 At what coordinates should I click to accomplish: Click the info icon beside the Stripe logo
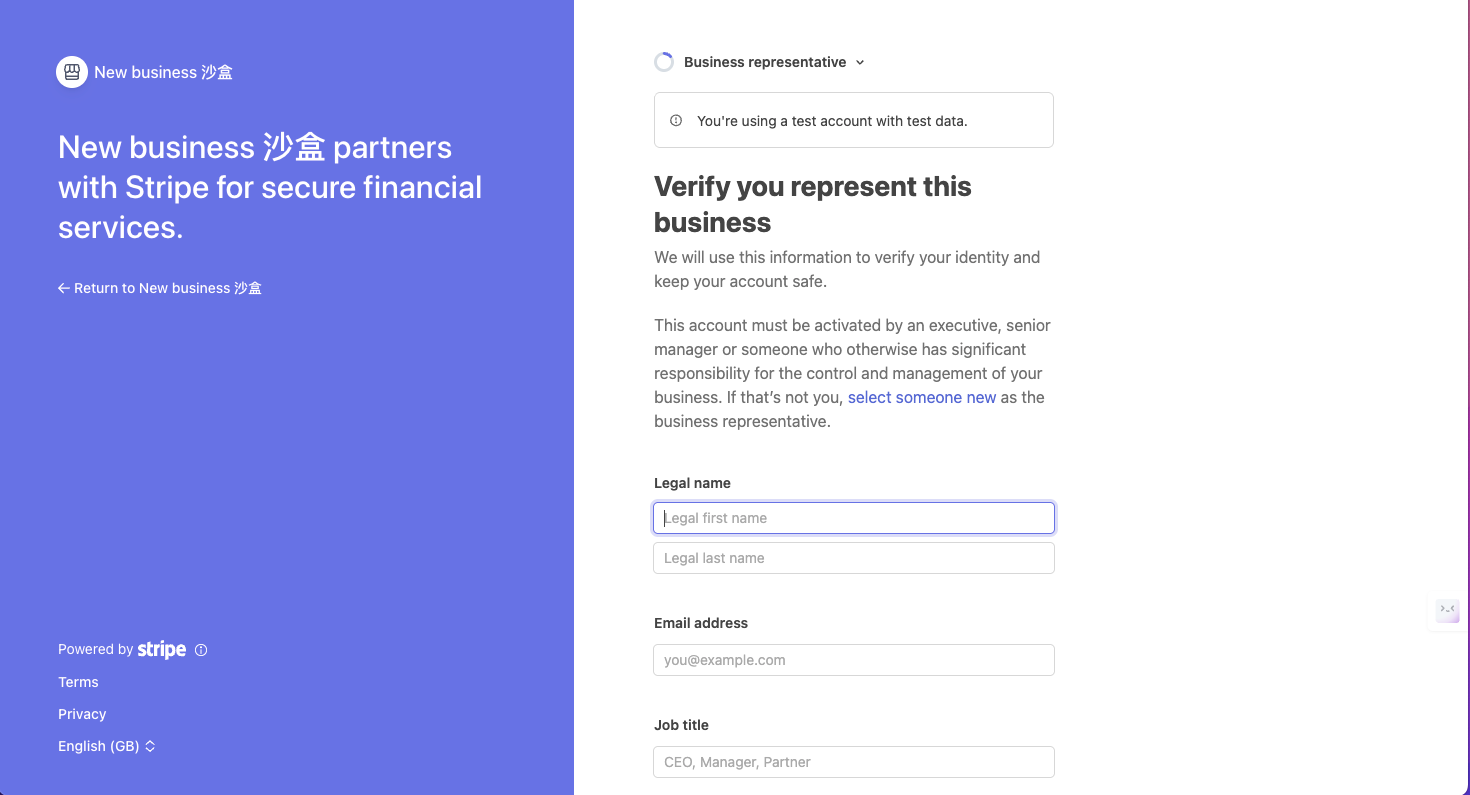(x=201, y=650)
